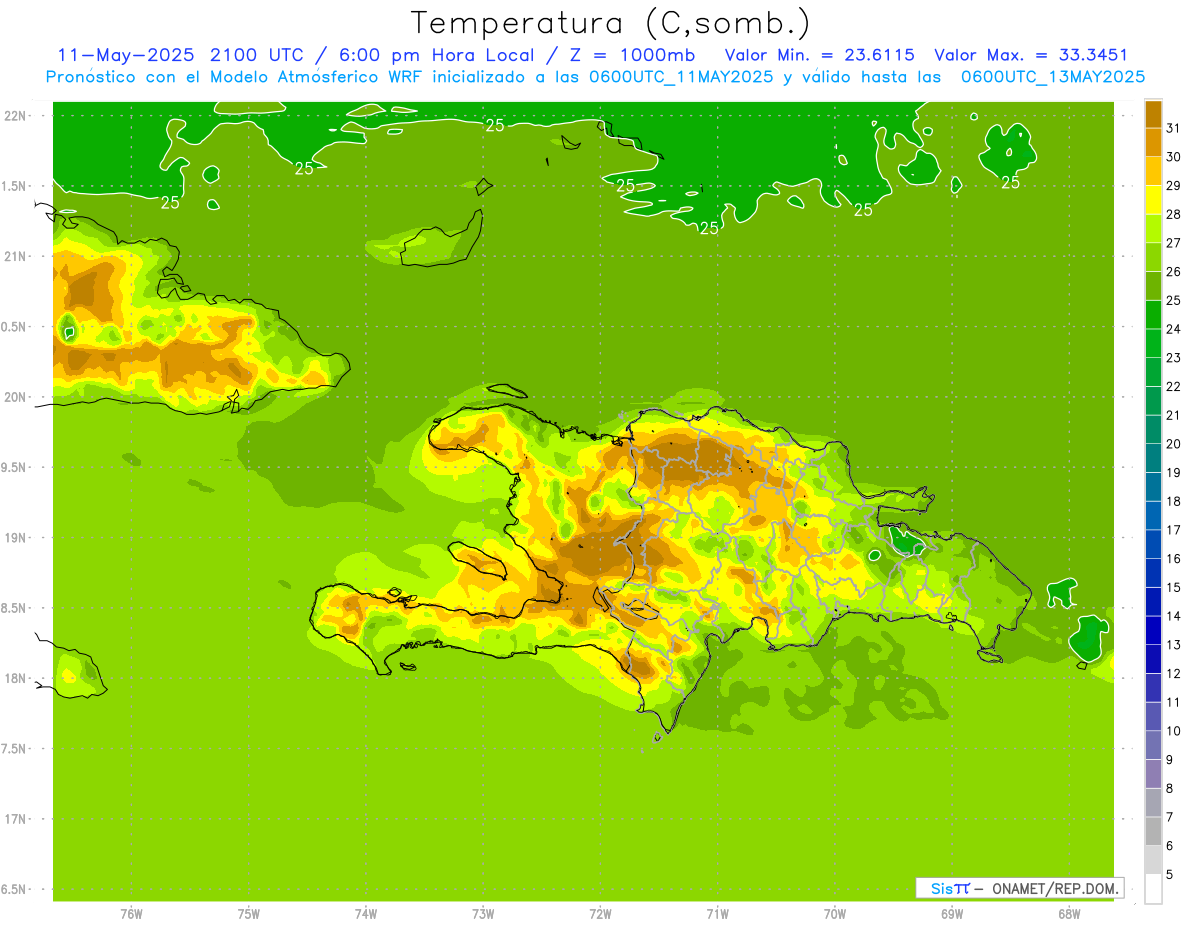This screenshot has width=1200, height=927.
Task: Pick the gray legend color between 6 and 7
Action: point(1153,831)
